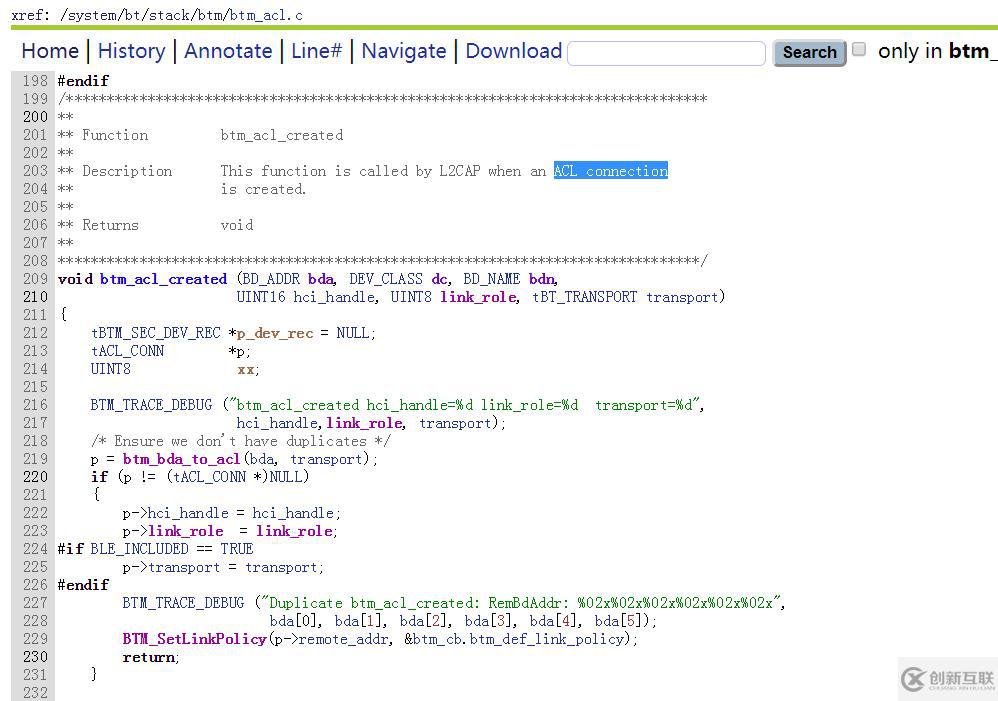
Task: Click 'Returns void' comment line
Action: (155, 225)
